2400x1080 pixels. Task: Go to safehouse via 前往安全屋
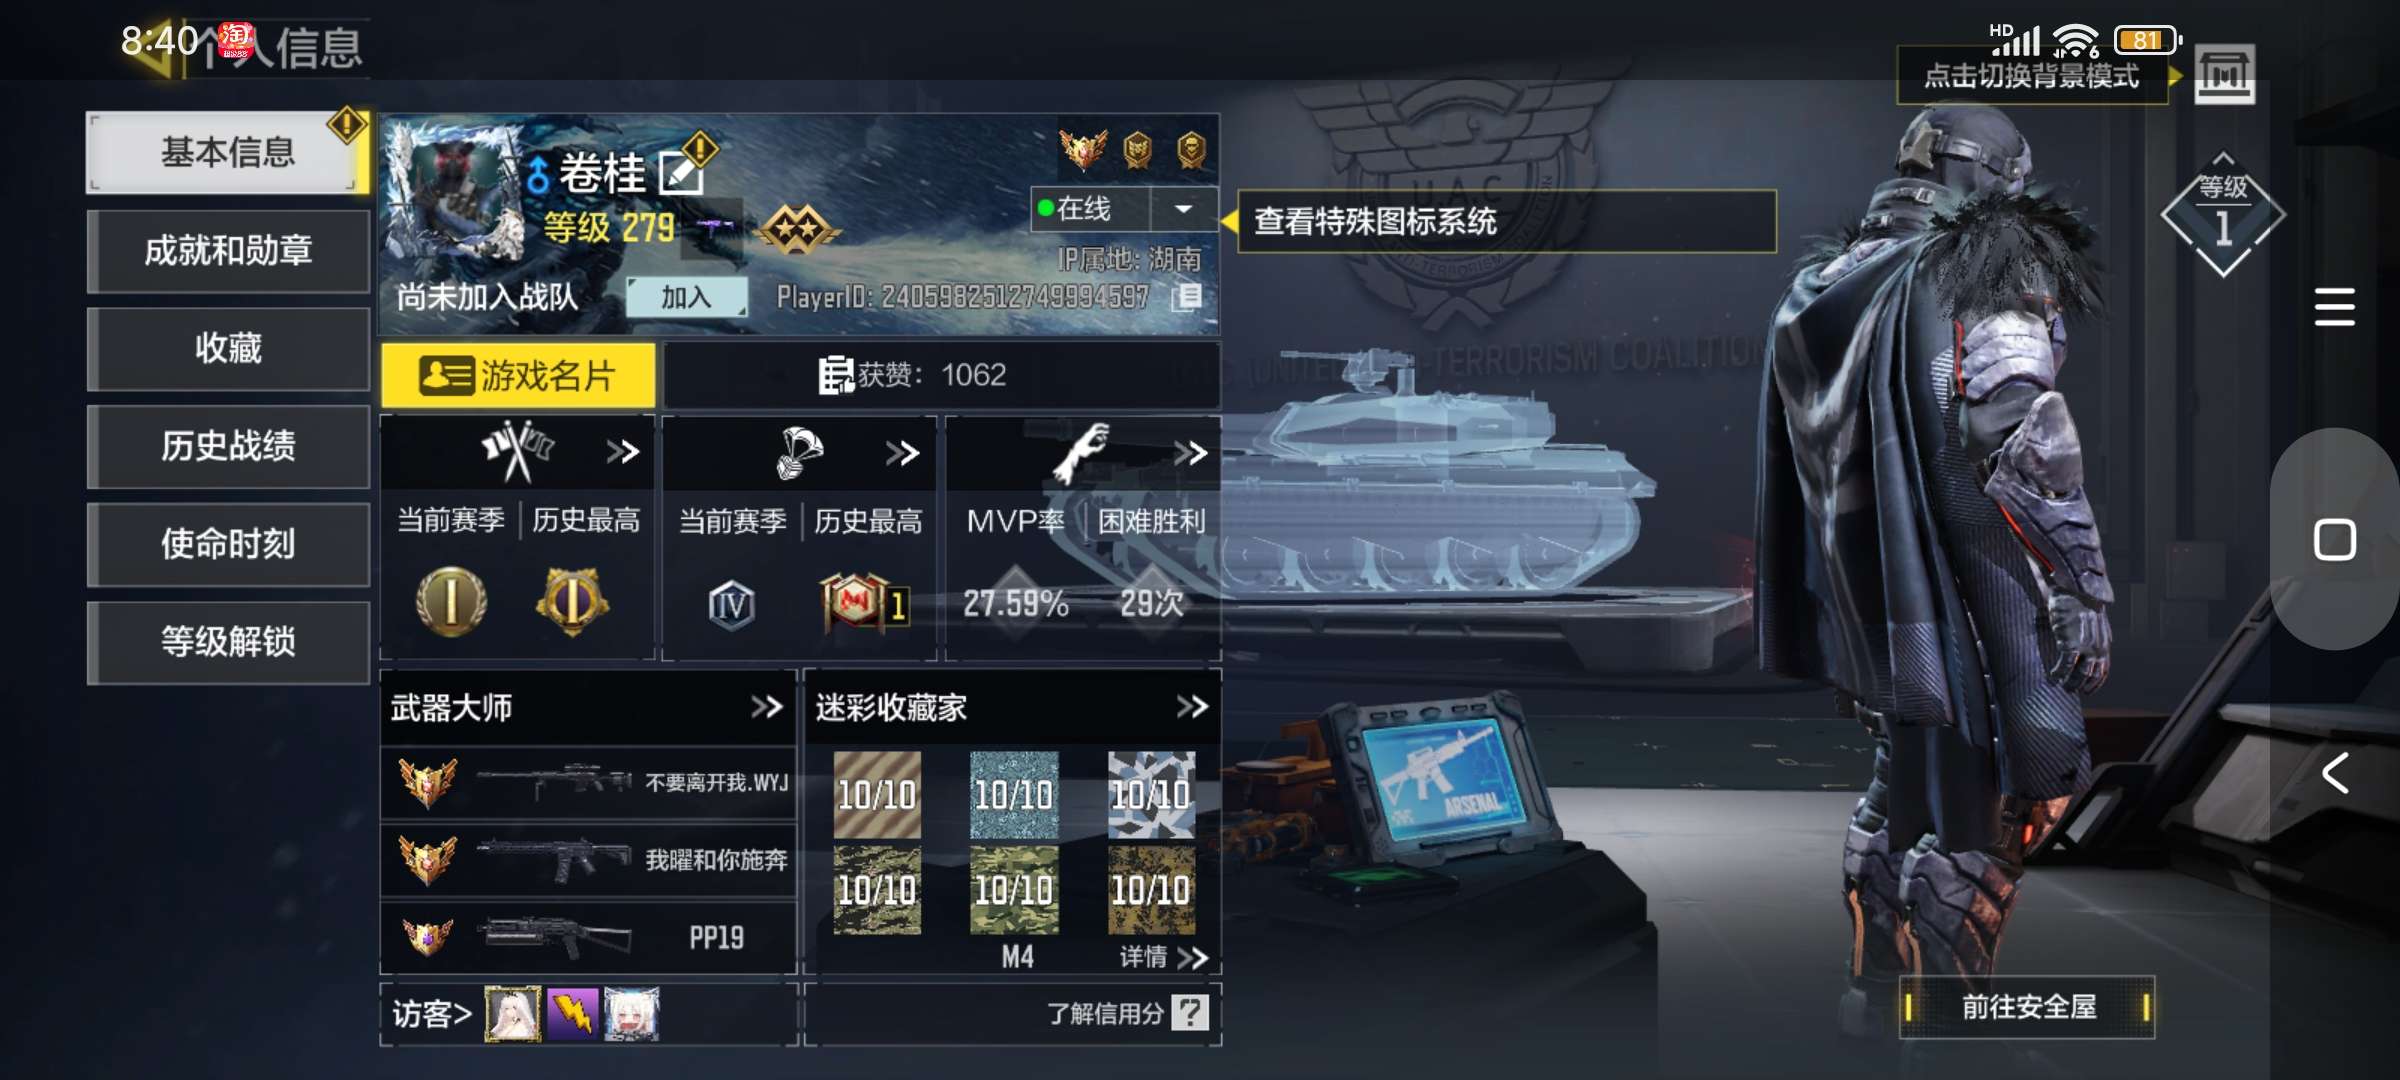(2027, 1006)
